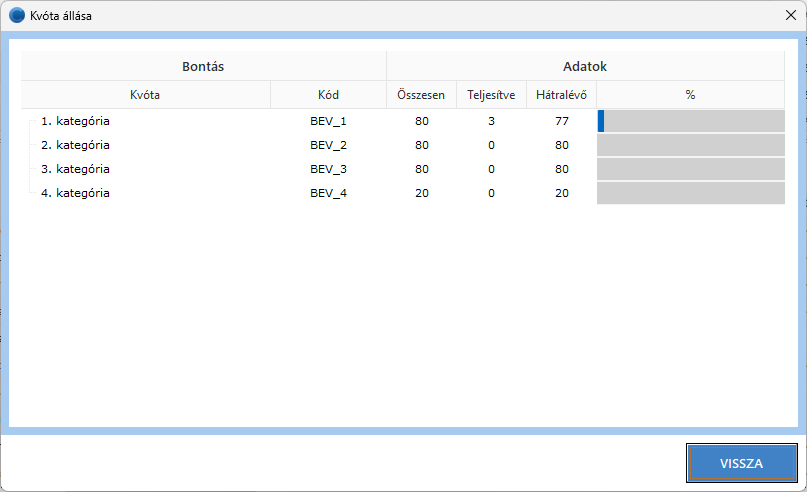Click the Bontás group header
807x492 pixels.
pyautogui.click(x=203, y=66)
